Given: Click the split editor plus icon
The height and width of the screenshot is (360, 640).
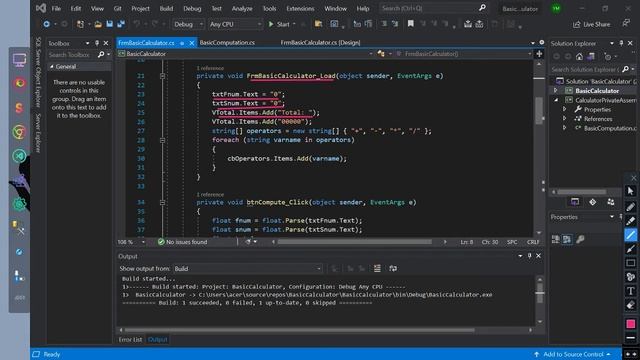Looking at the screenshot, I should 539,54.
